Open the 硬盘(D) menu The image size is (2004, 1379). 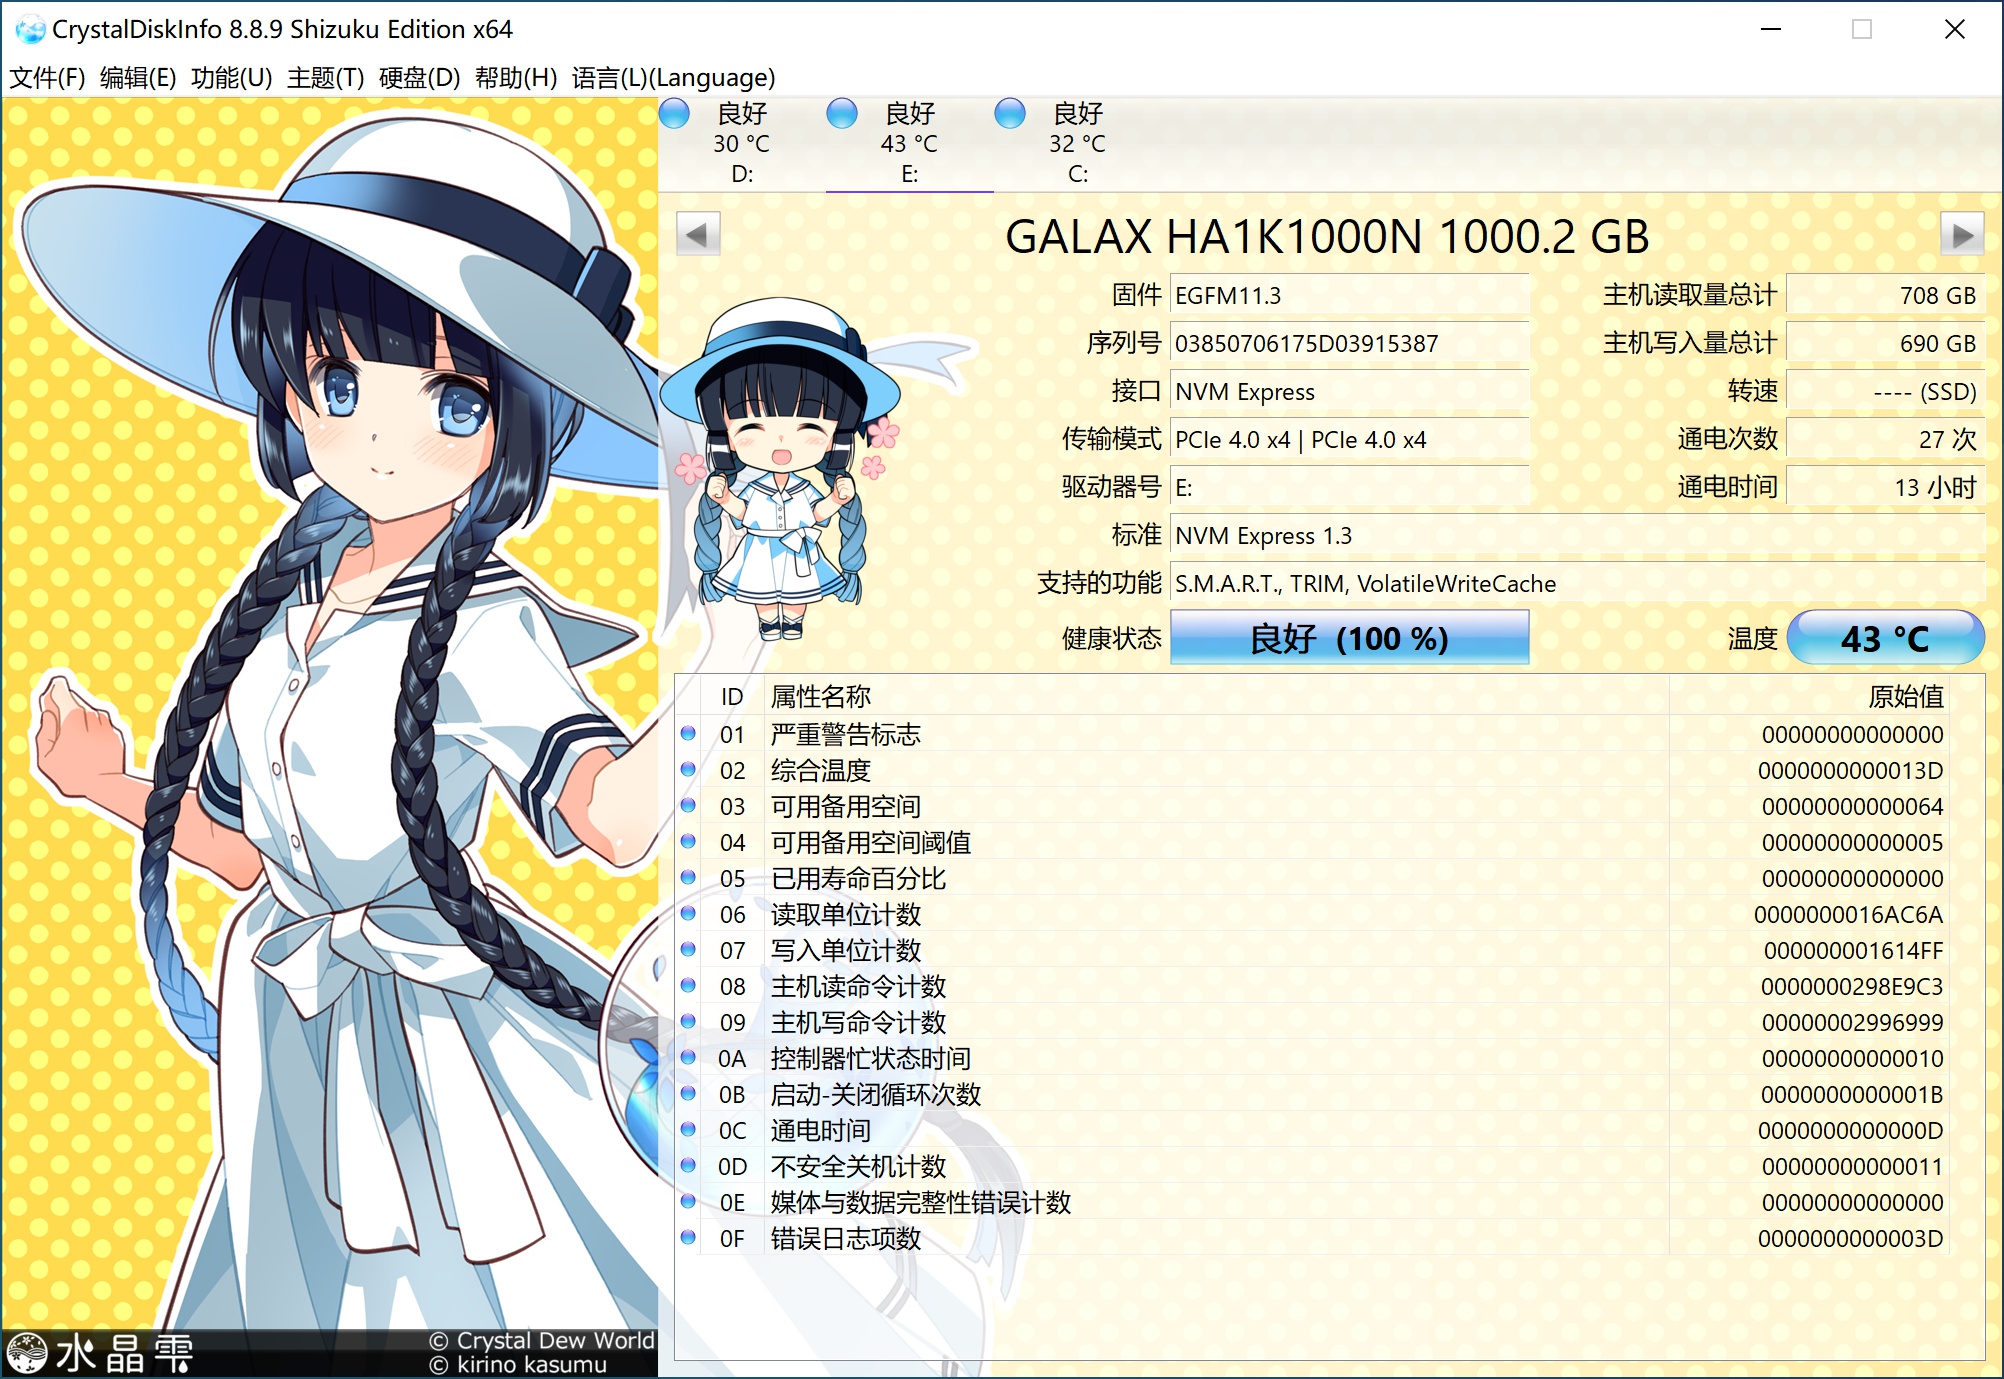419,77
